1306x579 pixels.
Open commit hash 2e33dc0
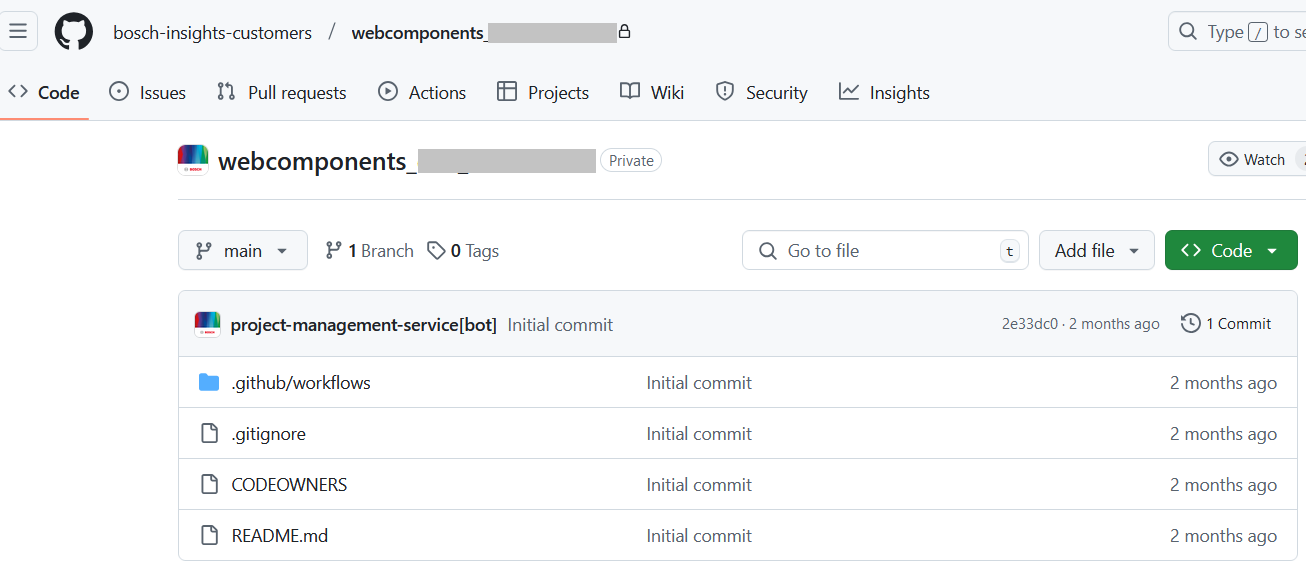(1029, 324)
